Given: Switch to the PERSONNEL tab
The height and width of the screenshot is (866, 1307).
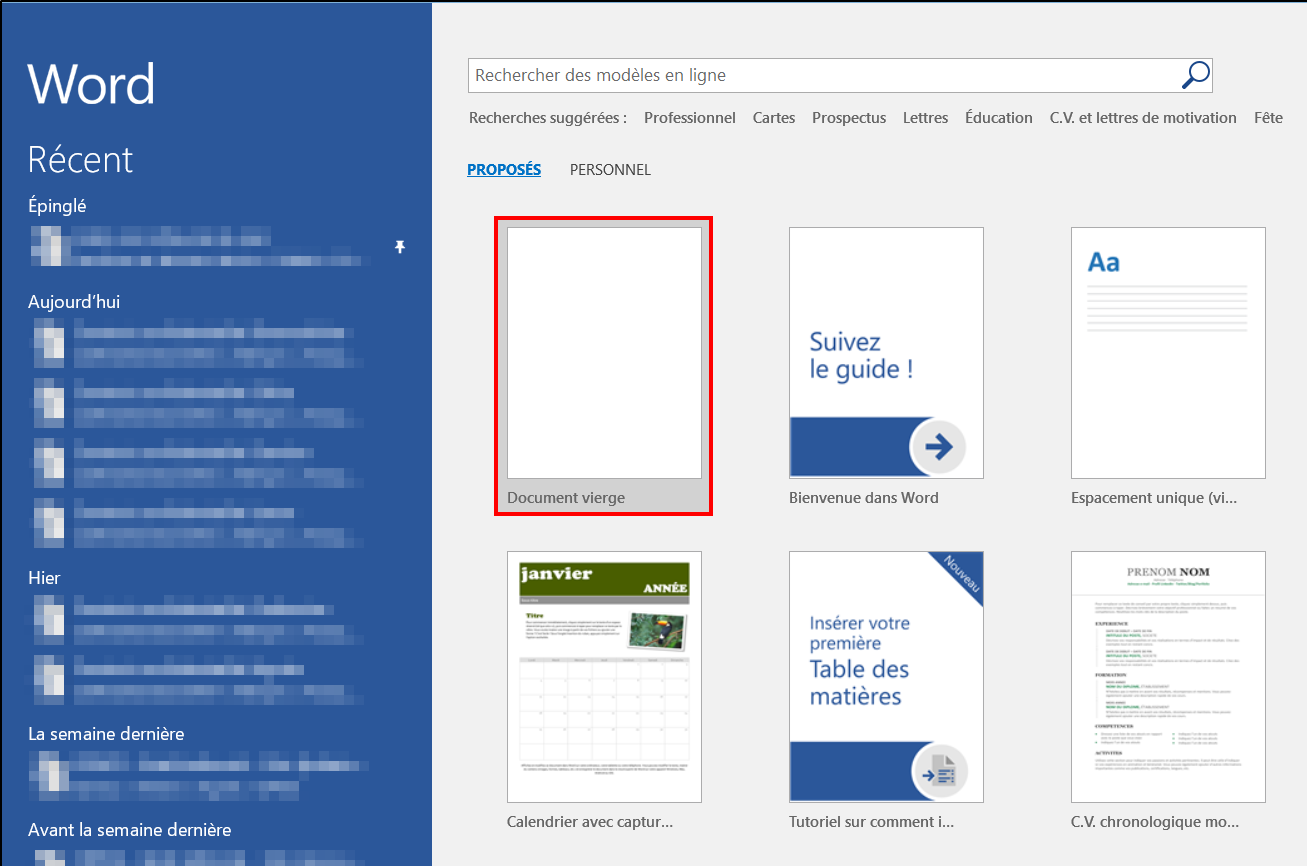Looking at the screenshot, I should pos(610,170).
